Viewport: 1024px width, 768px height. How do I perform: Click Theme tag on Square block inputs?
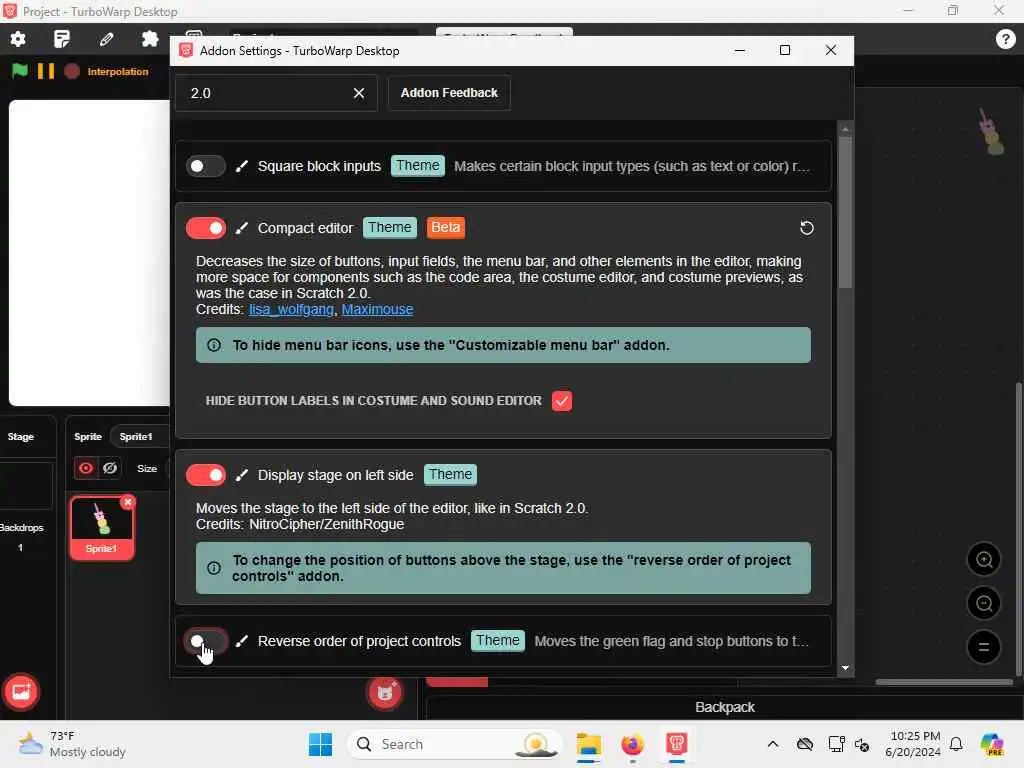pyautogui.click(x=418, y=166)
